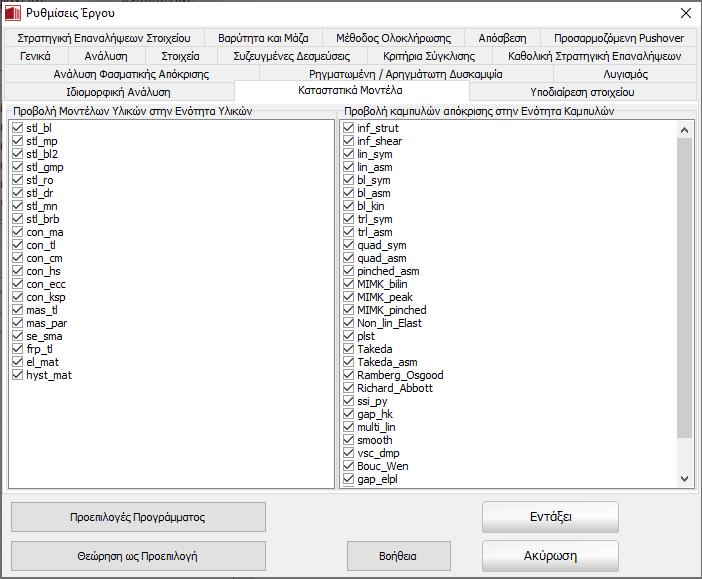
Task: Uncheck the inf_strut response curve
Action: pyautogui.click(x=348, y=129)
